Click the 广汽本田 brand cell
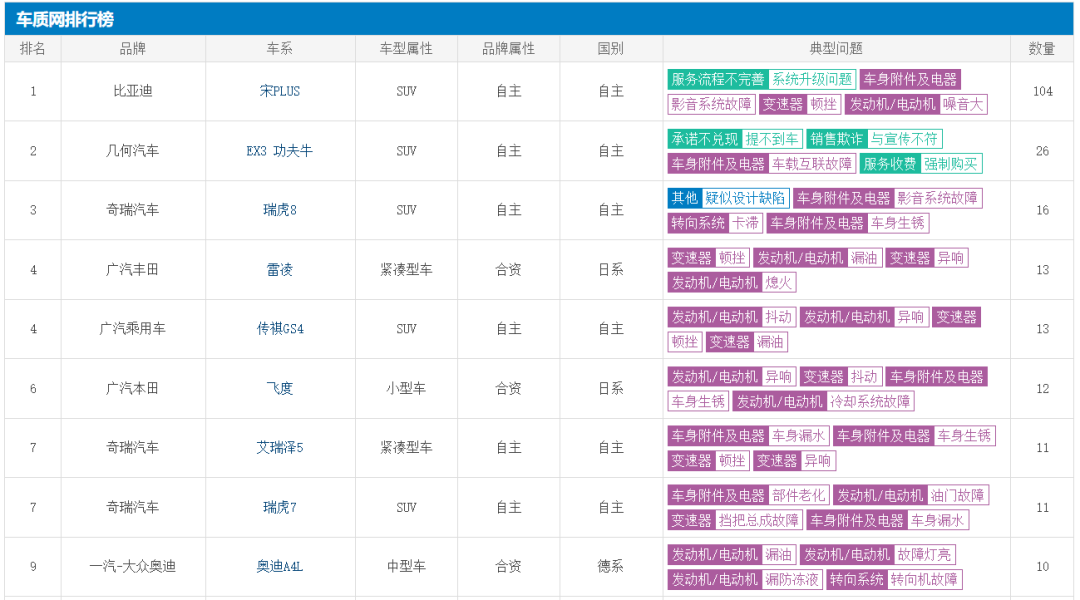 click(133, 389)
